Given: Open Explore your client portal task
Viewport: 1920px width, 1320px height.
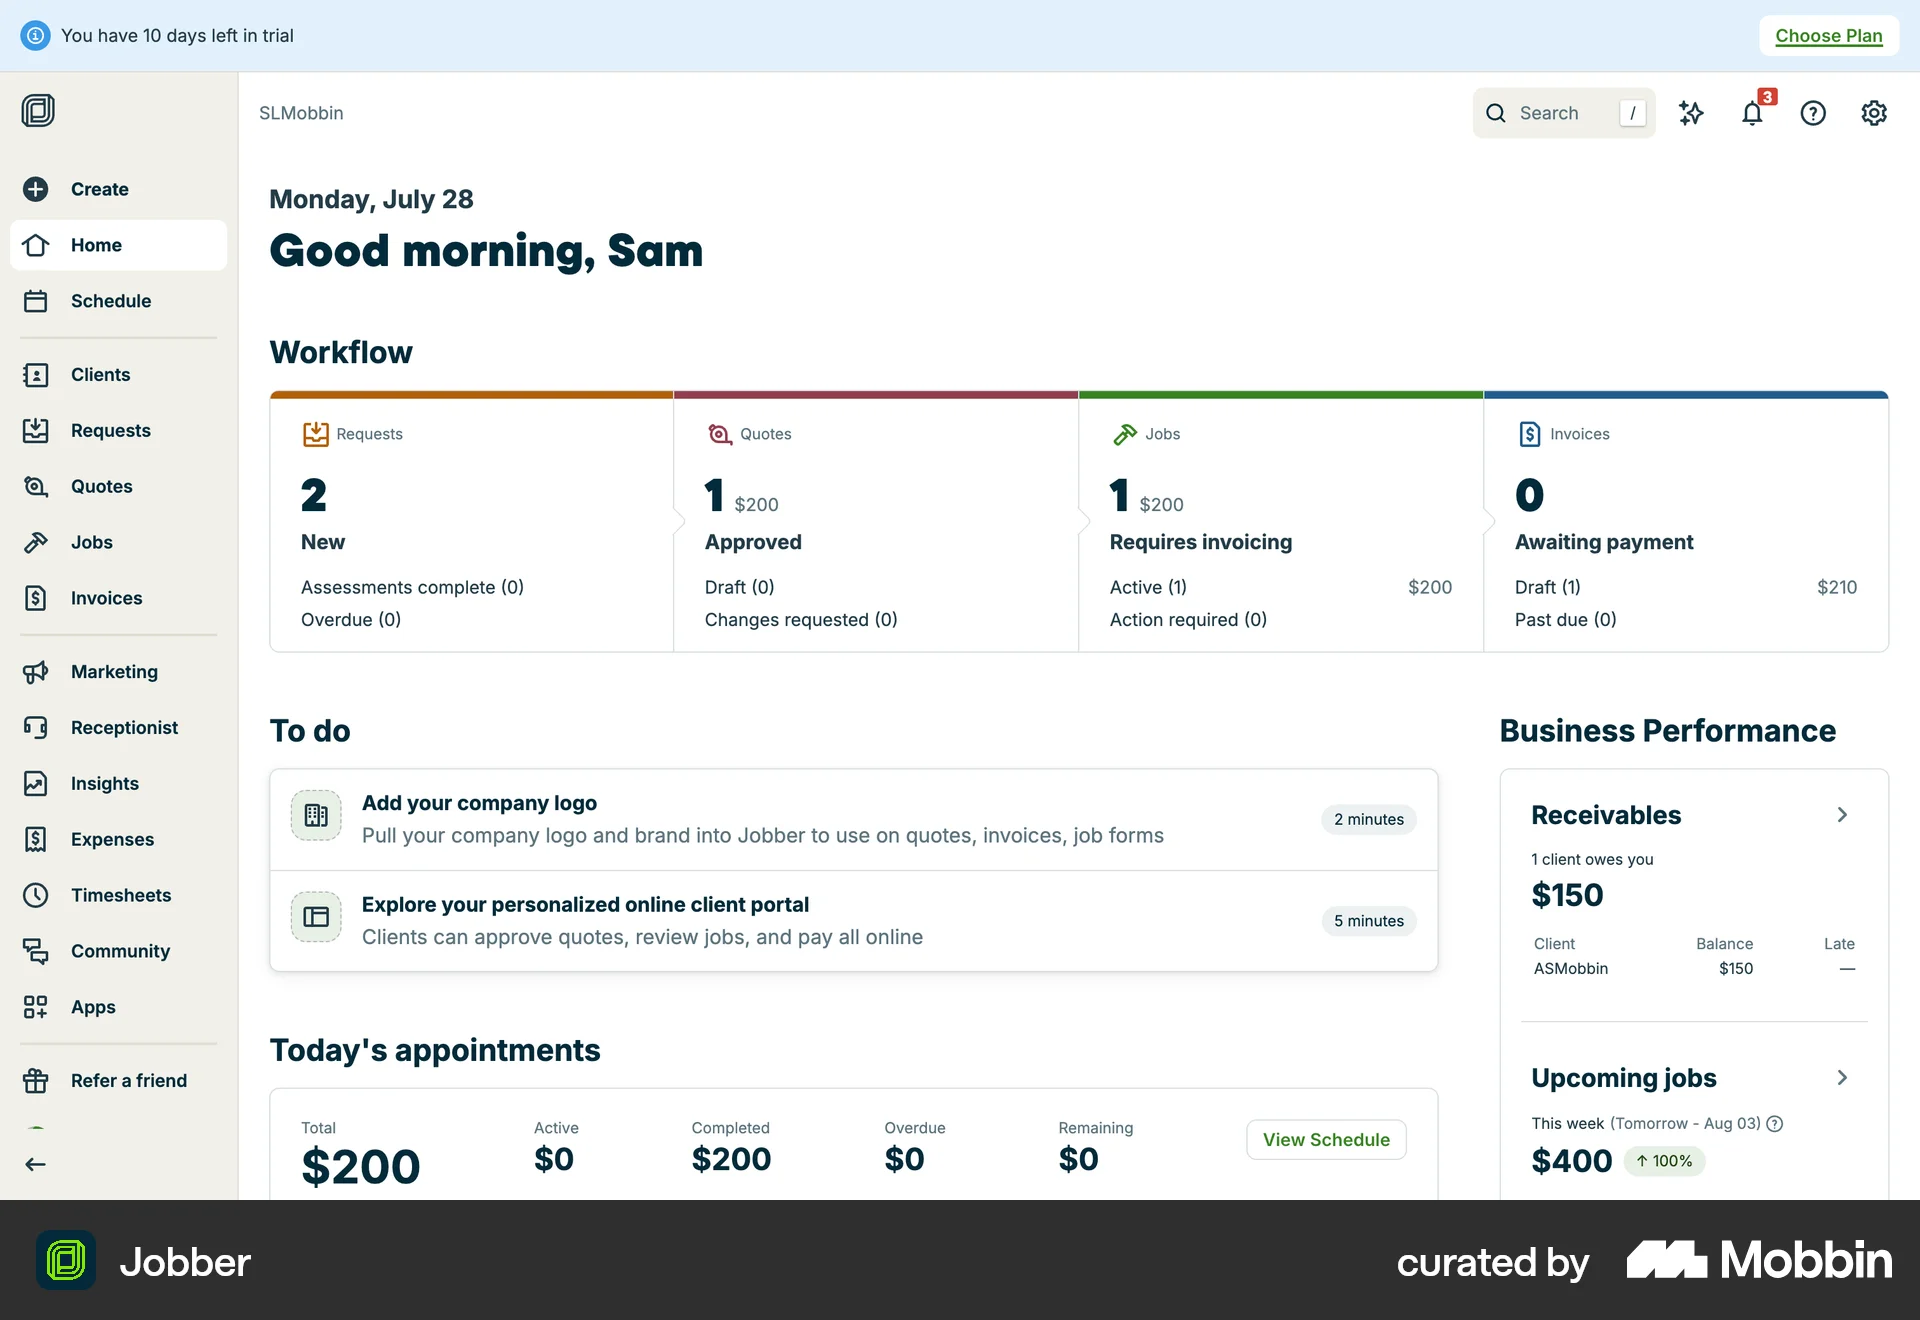Looking at the screenshot, I should tap(853, 920).
